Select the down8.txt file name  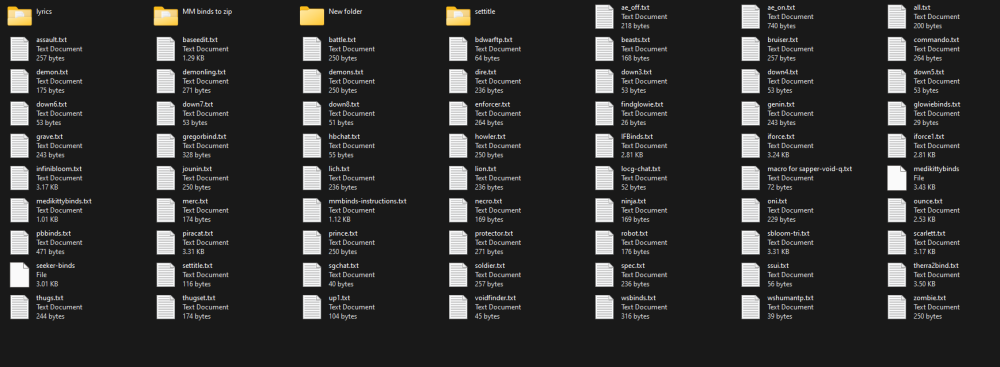[344, 104]
